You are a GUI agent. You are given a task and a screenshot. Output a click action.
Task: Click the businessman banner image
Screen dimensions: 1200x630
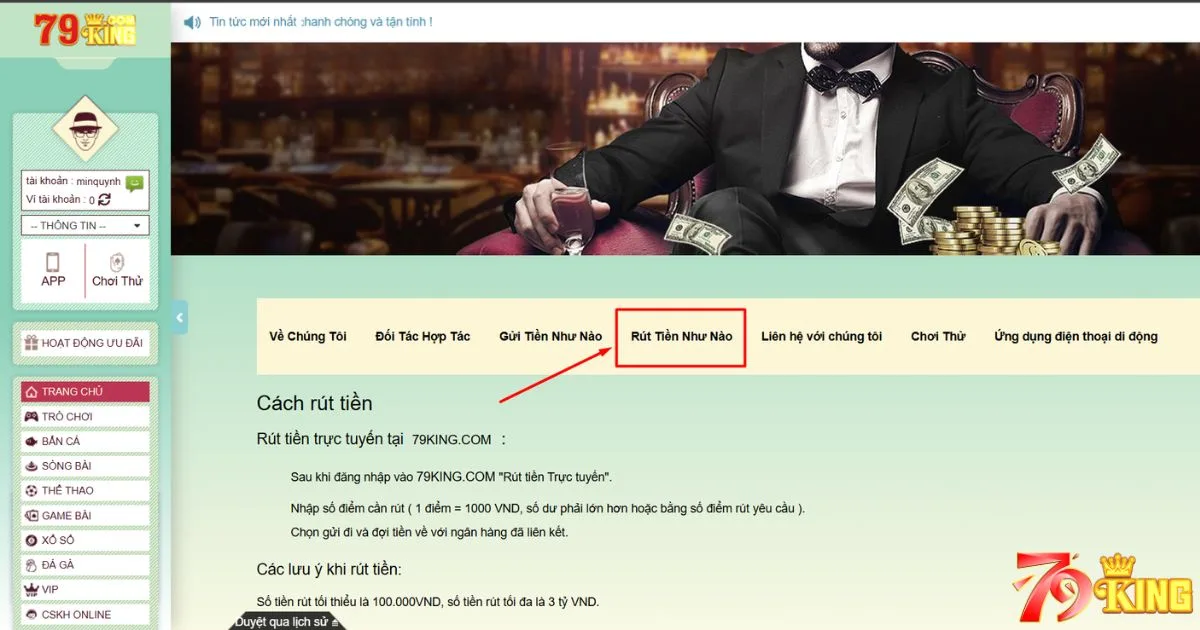click(x=685, y=148)
